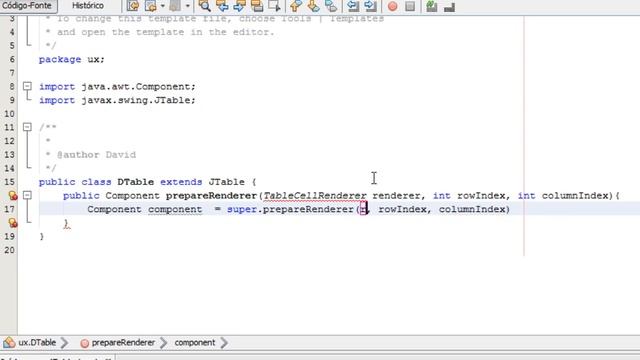Click the Find Next Occurrence icon

(240, 6)
